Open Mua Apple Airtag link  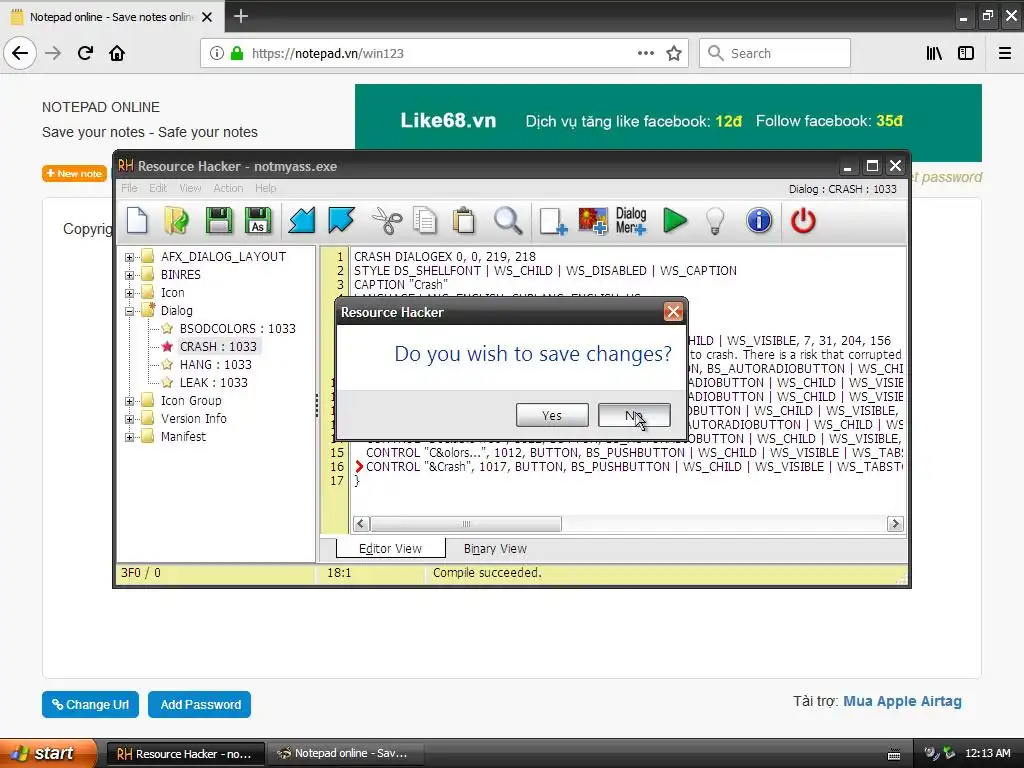(x=902, y=701)
